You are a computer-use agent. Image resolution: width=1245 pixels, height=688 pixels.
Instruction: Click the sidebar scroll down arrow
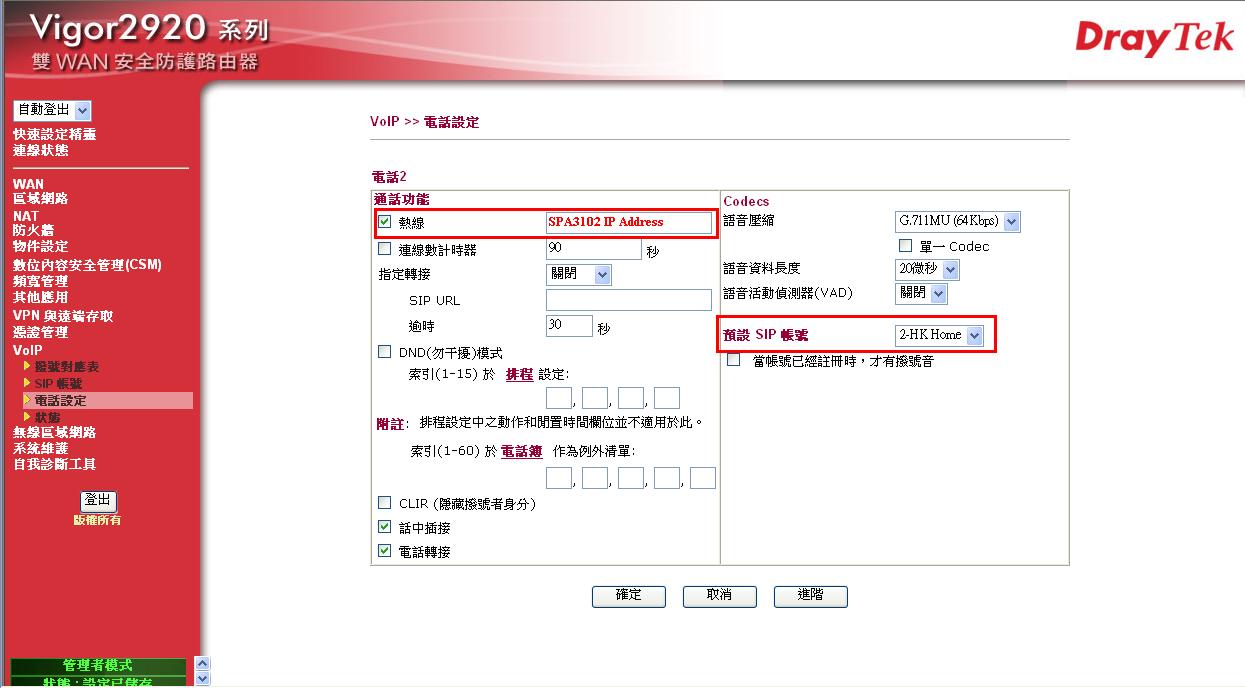203,679
